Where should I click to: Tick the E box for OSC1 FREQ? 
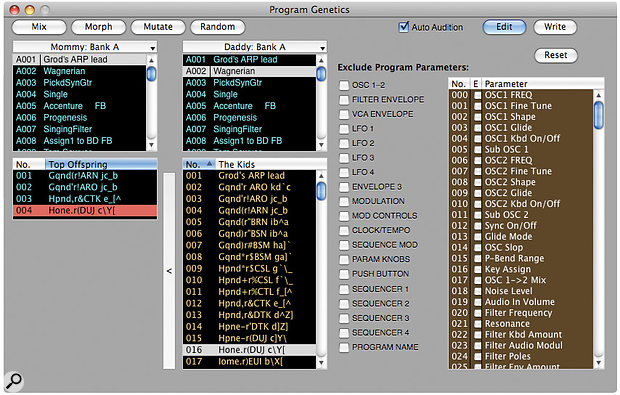click(478, 95)
